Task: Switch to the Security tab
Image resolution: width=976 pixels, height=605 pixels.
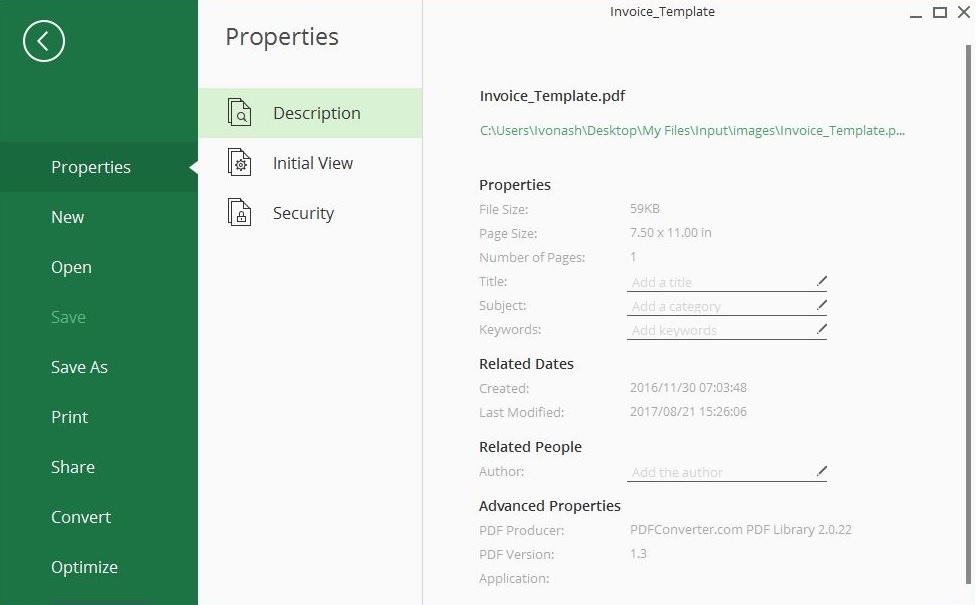Action: [303, 213]
